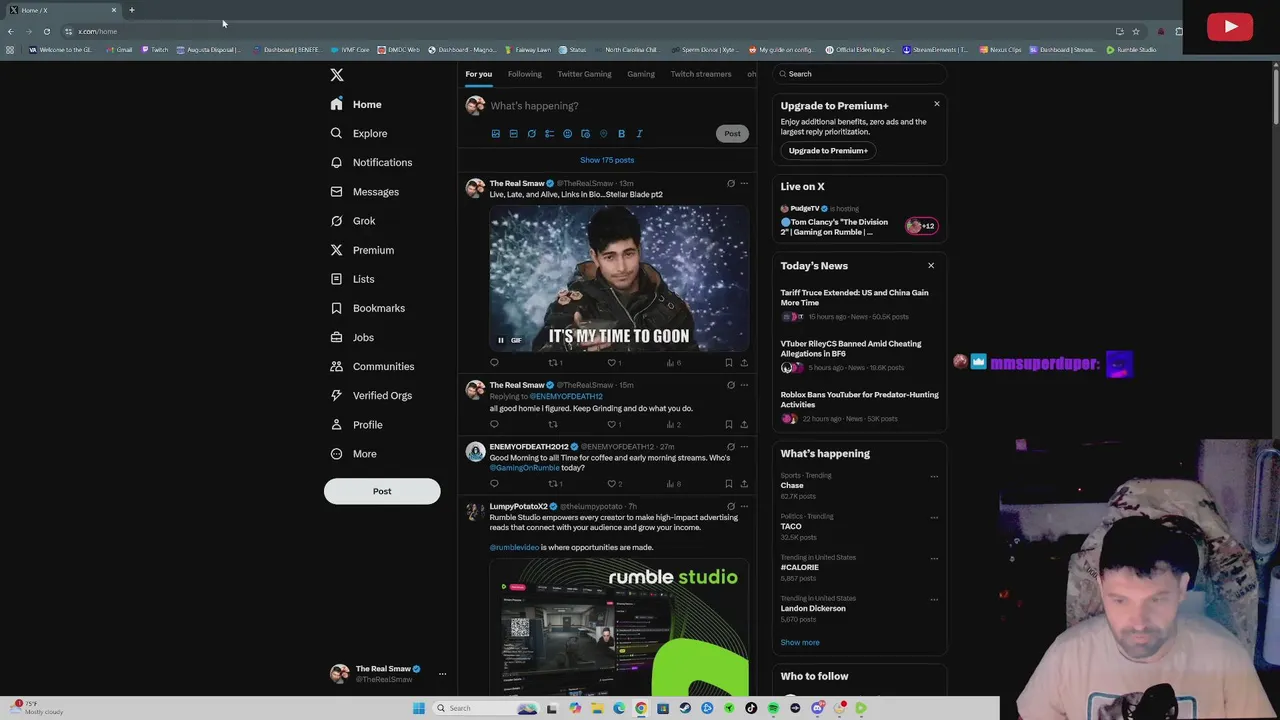Click the Upgrade to Premium+ button
This screenshot has height=720, width=1280.
tap(828, 151)
